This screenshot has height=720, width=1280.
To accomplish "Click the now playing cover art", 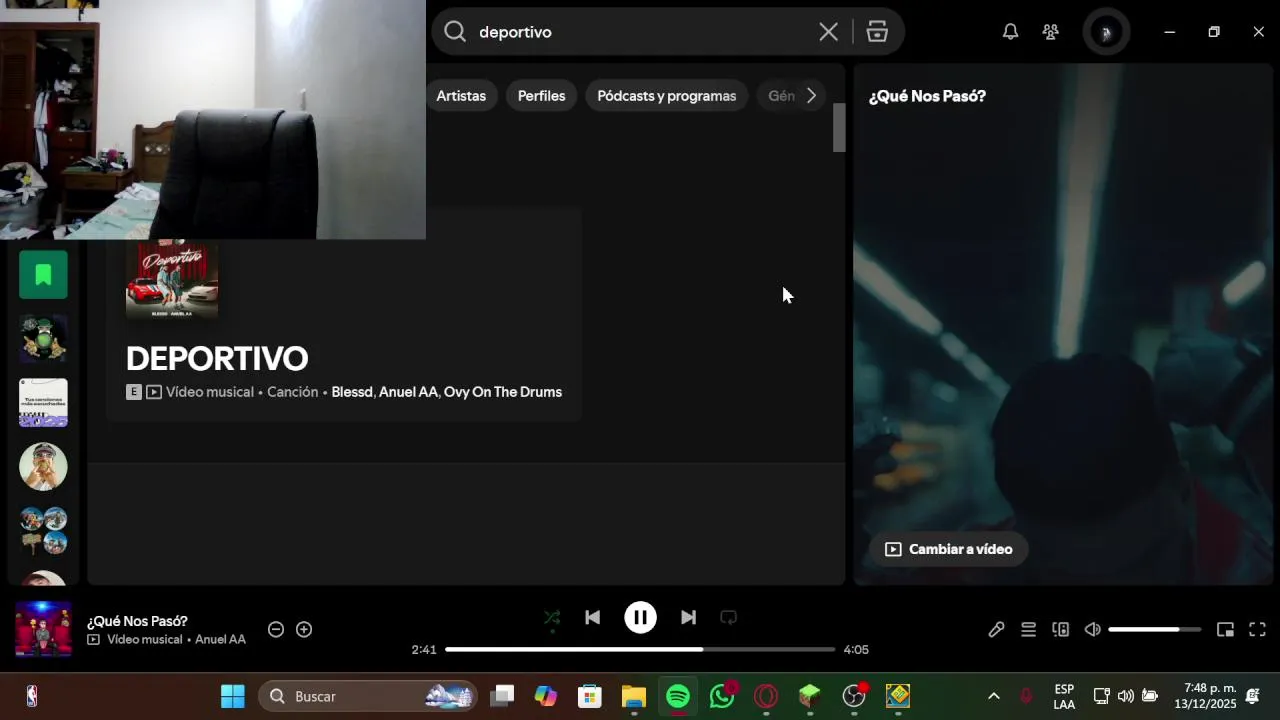I will 43,629.
